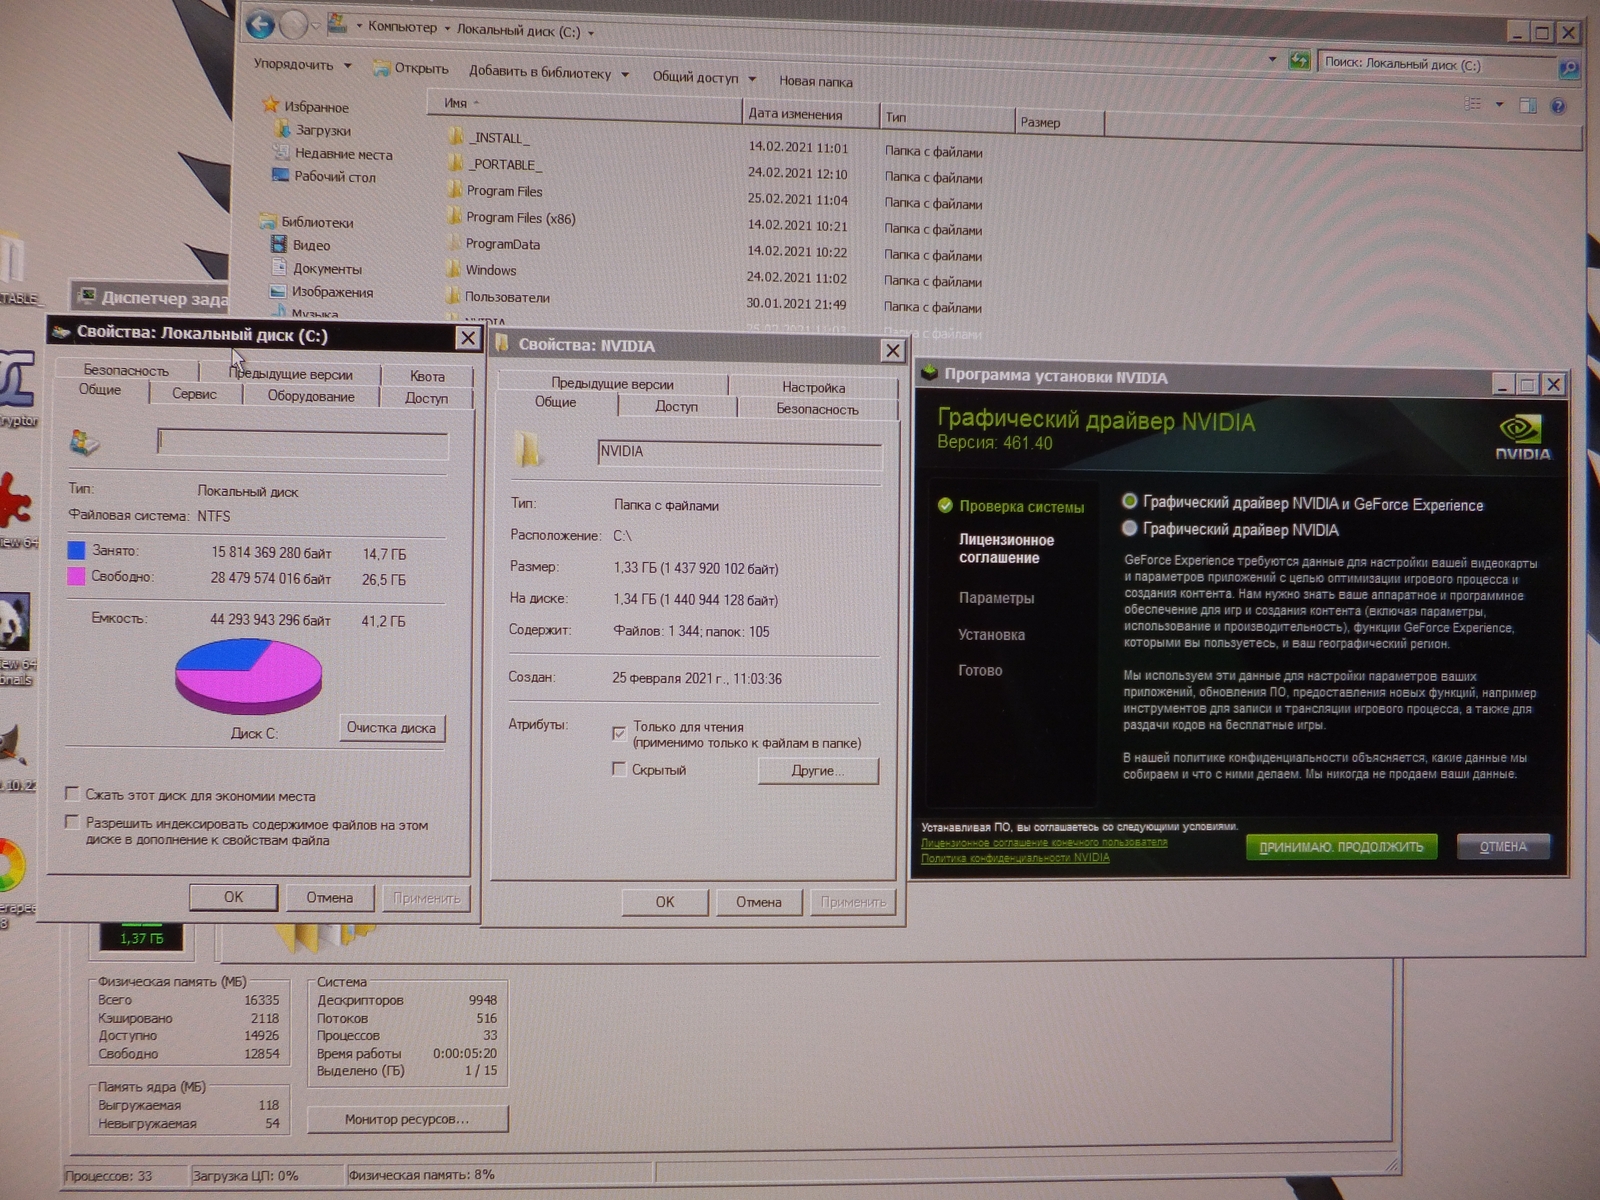The image size is (1600, 1200).
Task: Sort files by 'Дата изменения' column header
Action: click(811, 113)
